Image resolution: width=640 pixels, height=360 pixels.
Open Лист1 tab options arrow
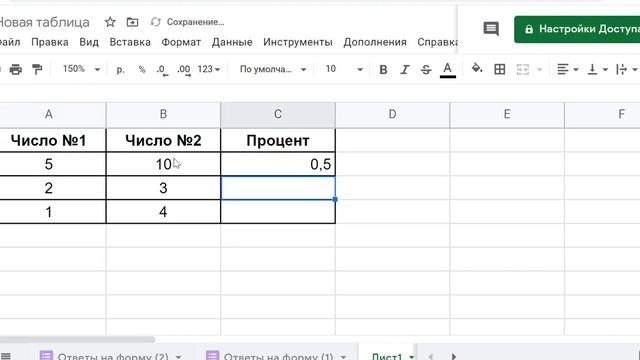point(411,357)
